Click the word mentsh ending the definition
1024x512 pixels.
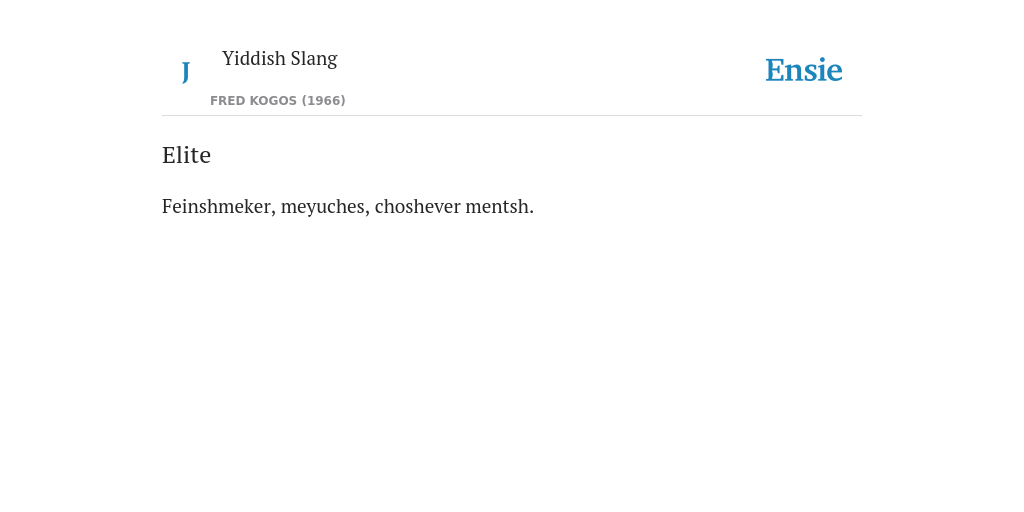pyautogui.click(x=499, y=206)
